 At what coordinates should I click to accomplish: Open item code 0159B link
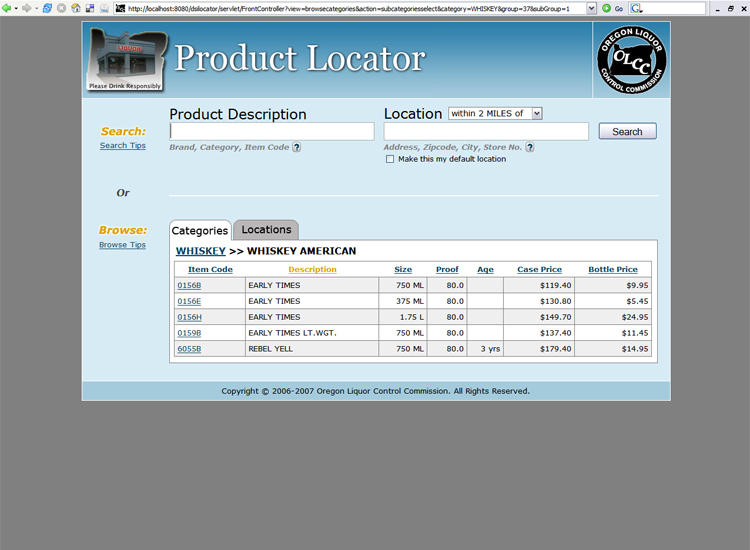click(189, 333)
